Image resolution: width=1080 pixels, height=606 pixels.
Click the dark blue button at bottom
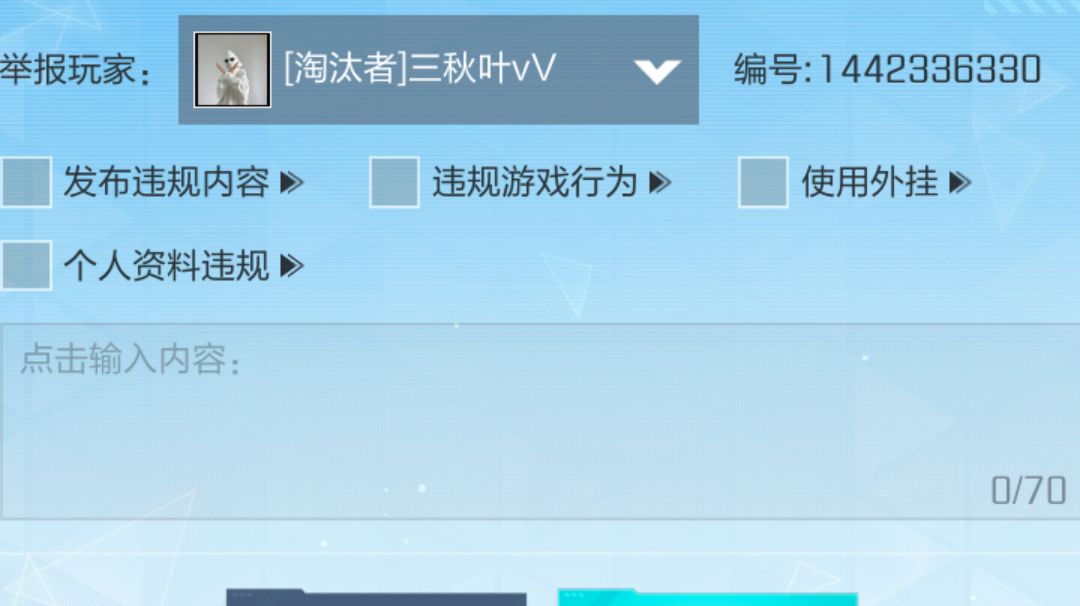click(x=376, y=598)
